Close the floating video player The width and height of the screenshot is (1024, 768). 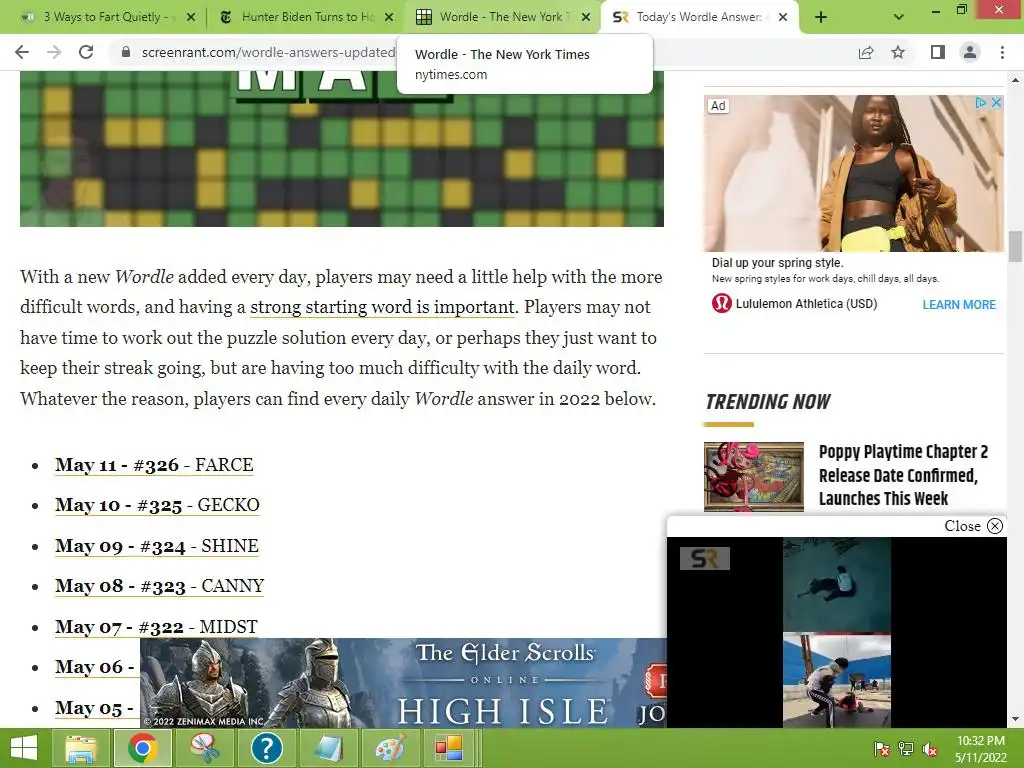[973, 526]
